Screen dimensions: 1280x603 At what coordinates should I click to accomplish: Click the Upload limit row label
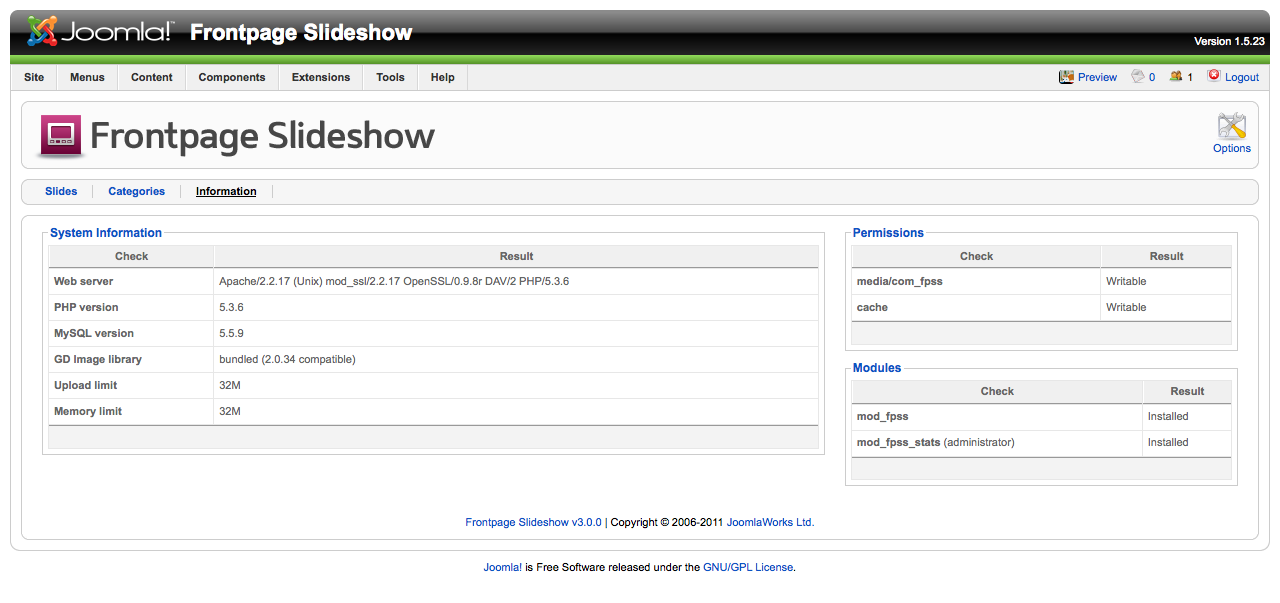point(86,385)
